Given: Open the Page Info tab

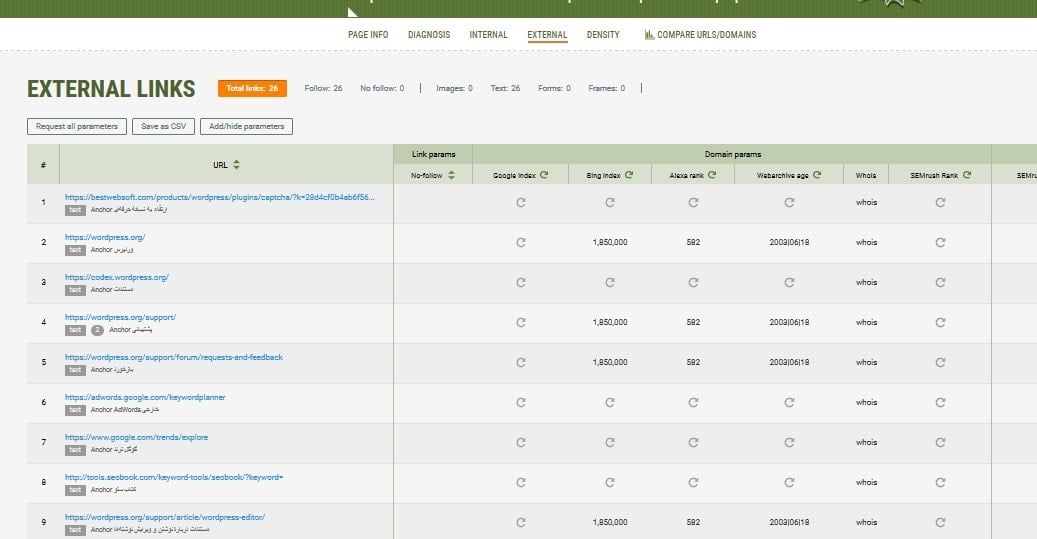Looking at the screenshot, I should (368, 34).
